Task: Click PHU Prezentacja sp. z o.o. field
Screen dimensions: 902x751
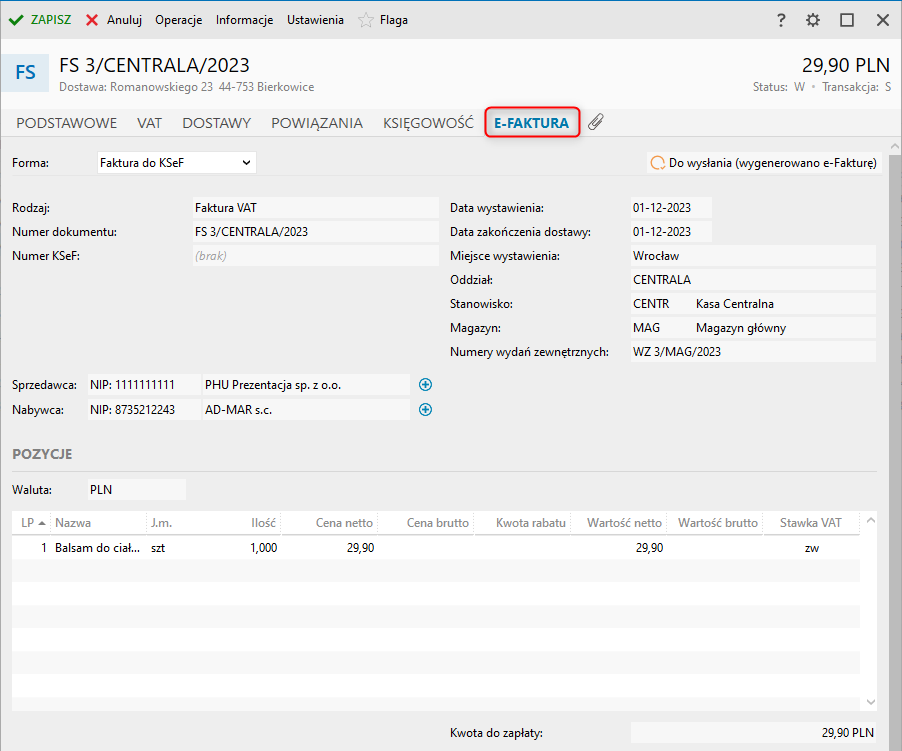Action: pyautogui.click(x=306, y=385)
